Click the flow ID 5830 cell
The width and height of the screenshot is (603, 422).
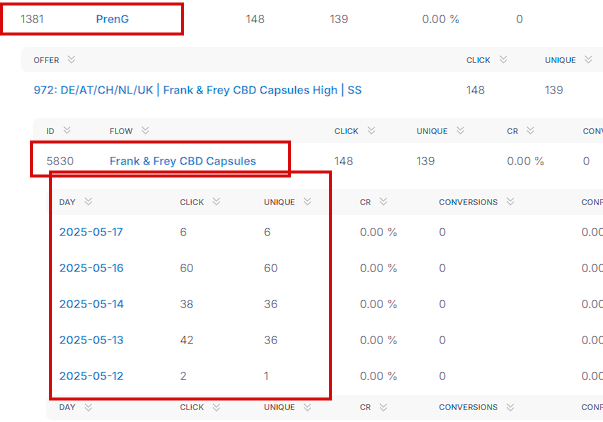pyautogui.click(x=60, y=161)
